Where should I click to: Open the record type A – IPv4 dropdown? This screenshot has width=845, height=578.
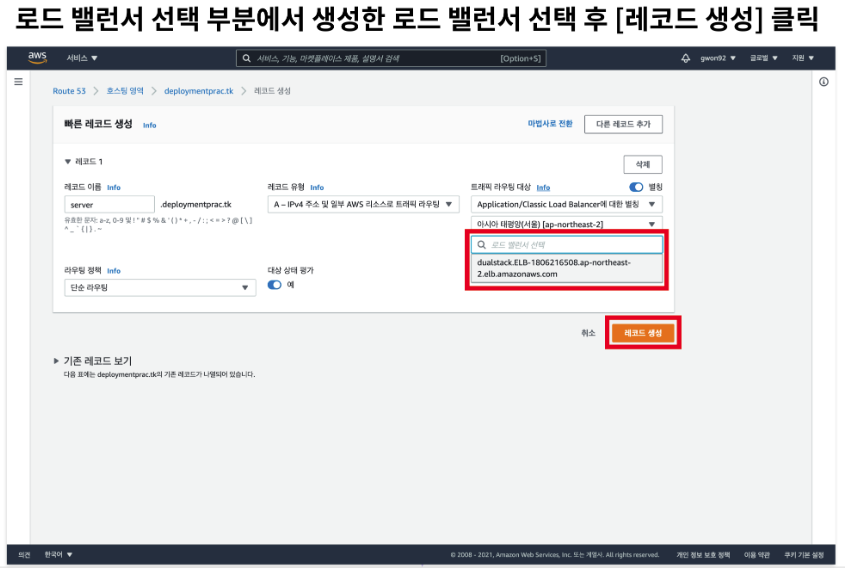coord(363,205)
